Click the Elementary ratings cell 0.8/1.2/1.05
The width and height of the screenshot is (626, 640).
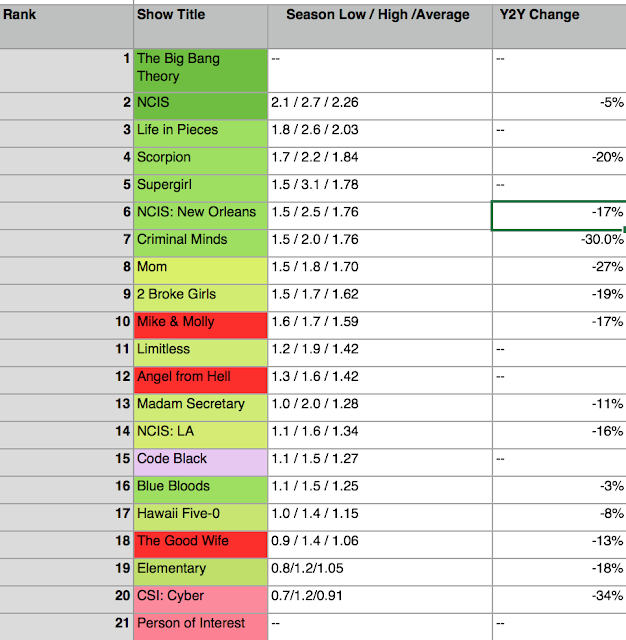pyautogui.click(x=380, y=569)
